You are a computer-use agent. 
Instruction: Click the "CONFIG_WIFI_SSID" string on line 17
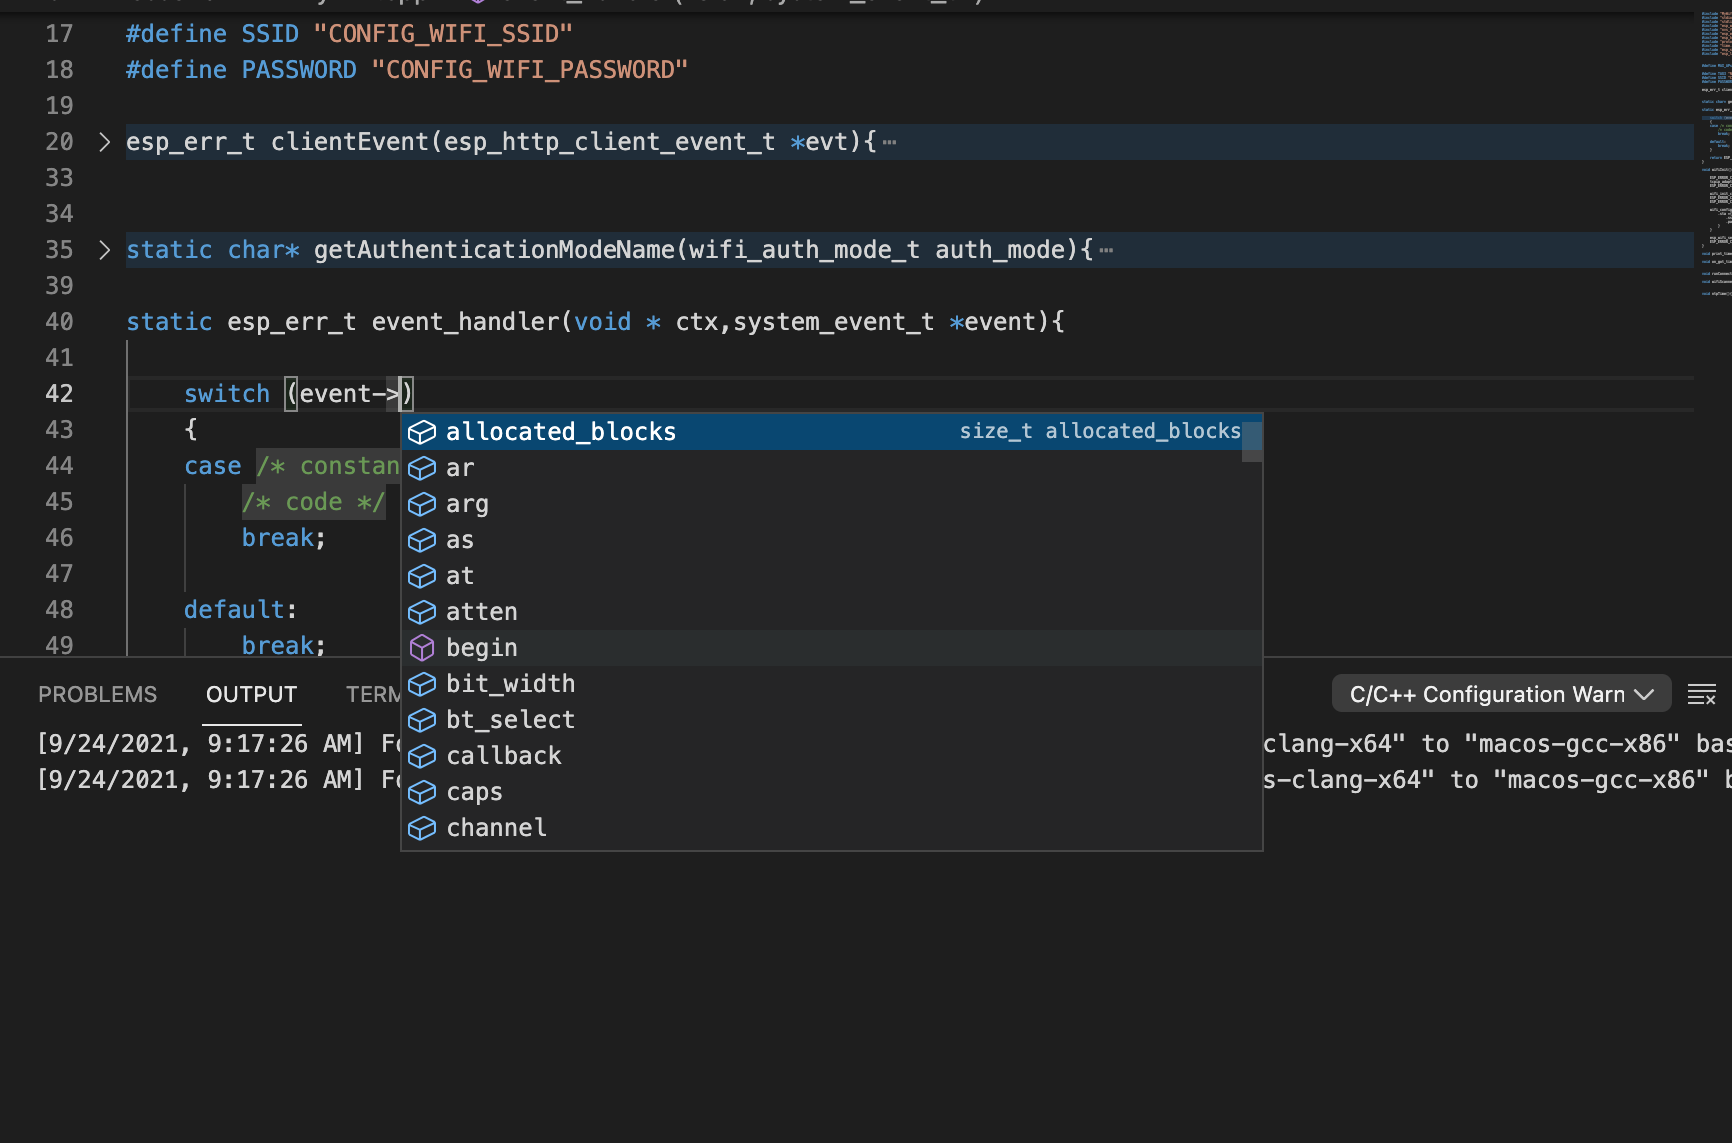443,34
